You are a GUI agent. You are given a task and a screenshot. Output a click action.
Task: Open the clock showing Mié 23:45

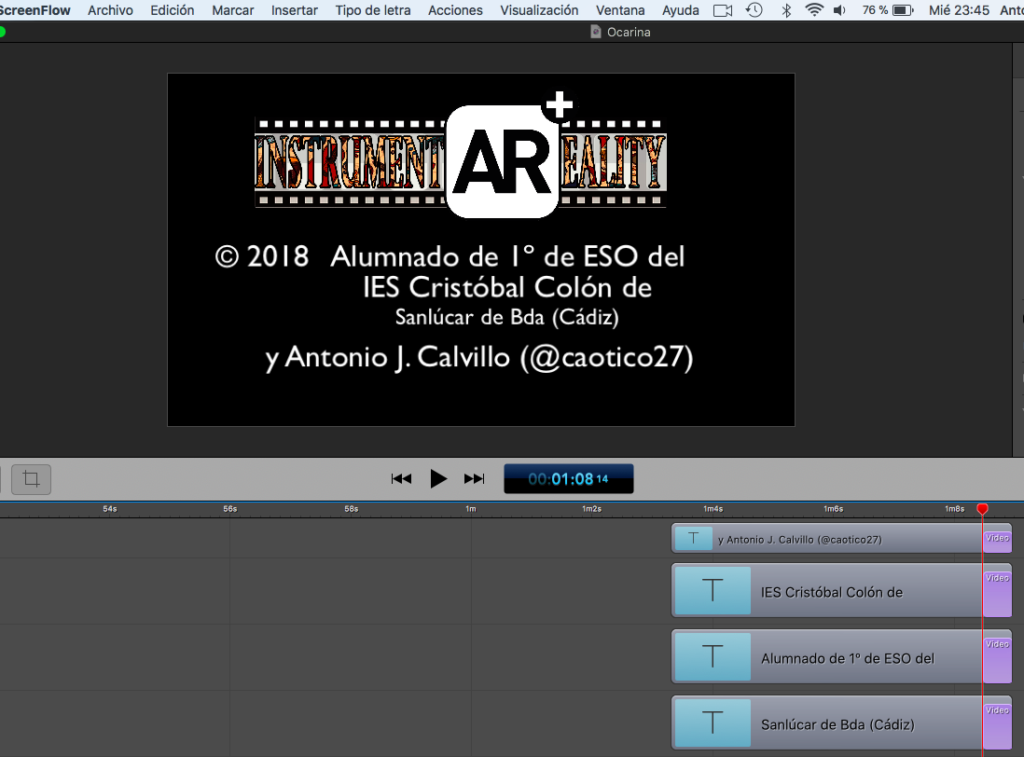point(959,10)
